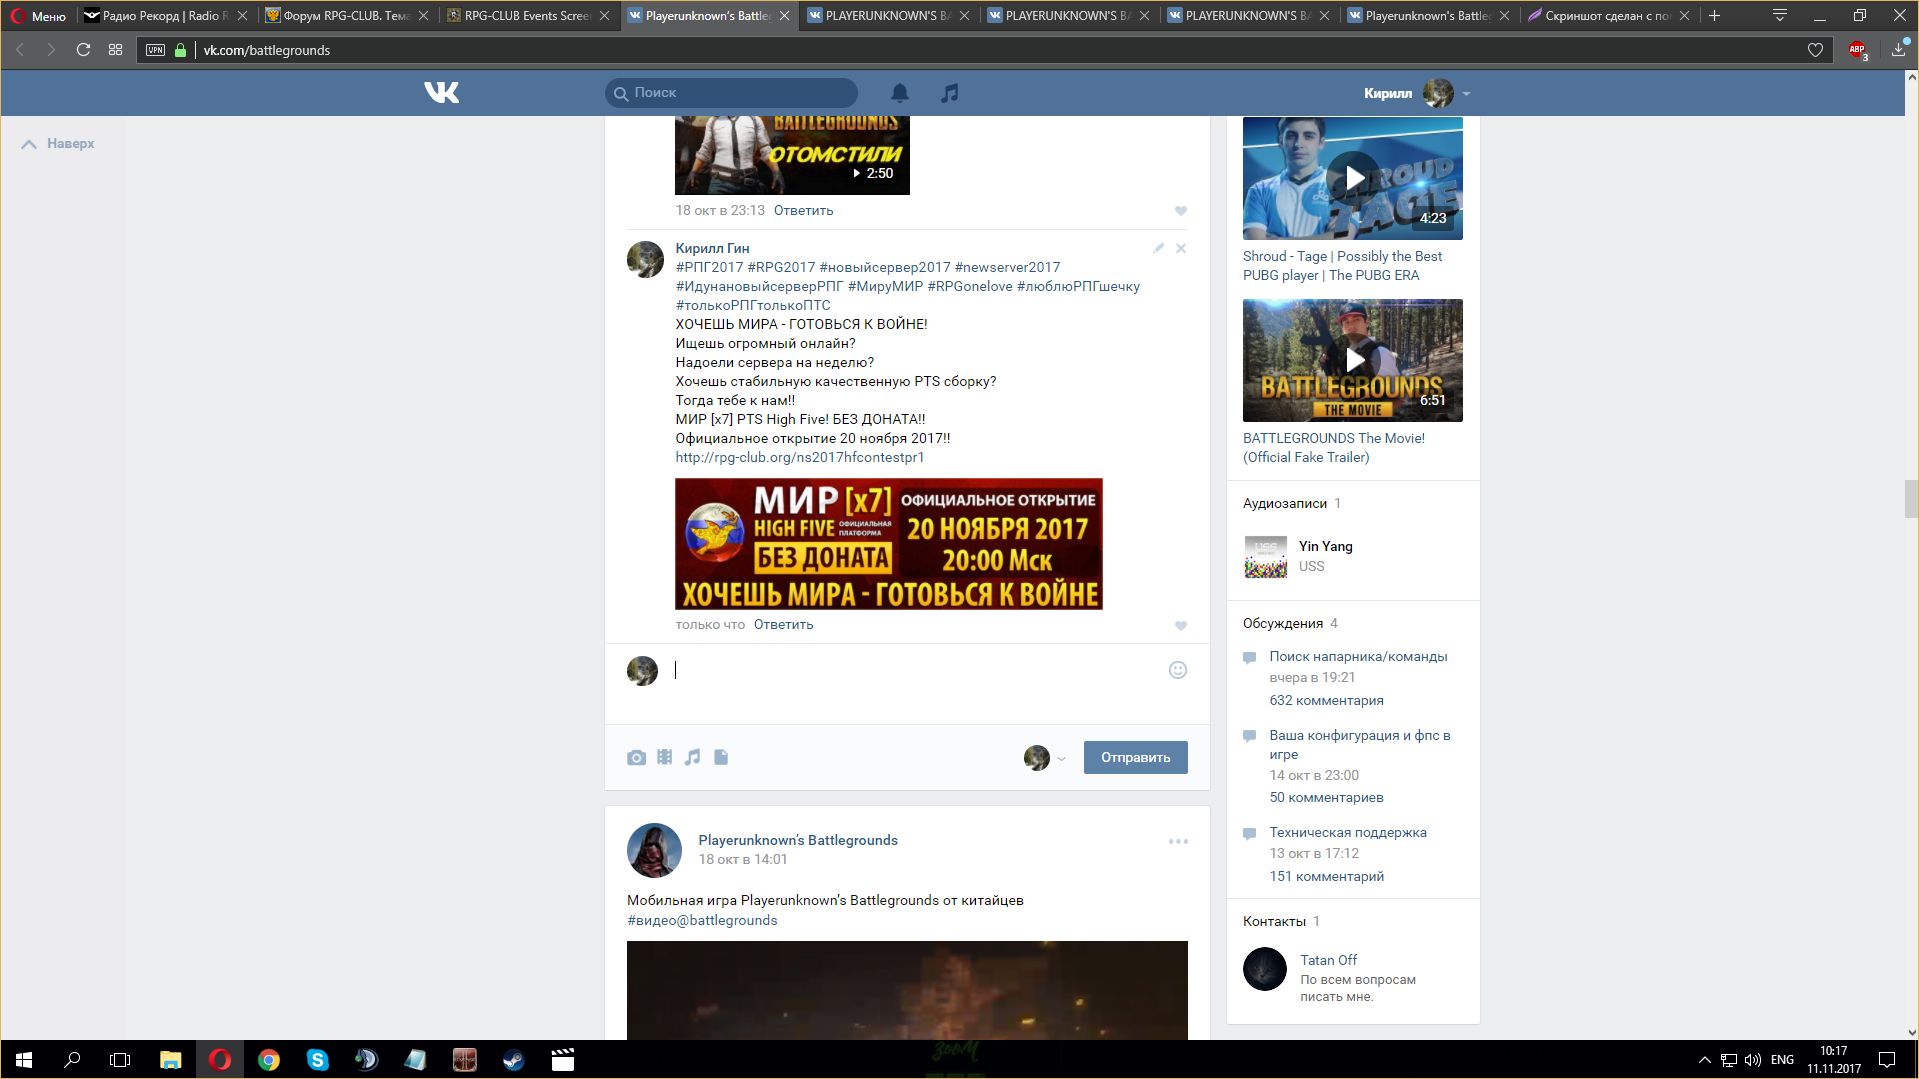Screen dimensions: 1919x1079
Task: Open Ваша конфигурация и фпс discussion
Action: 1360,745
